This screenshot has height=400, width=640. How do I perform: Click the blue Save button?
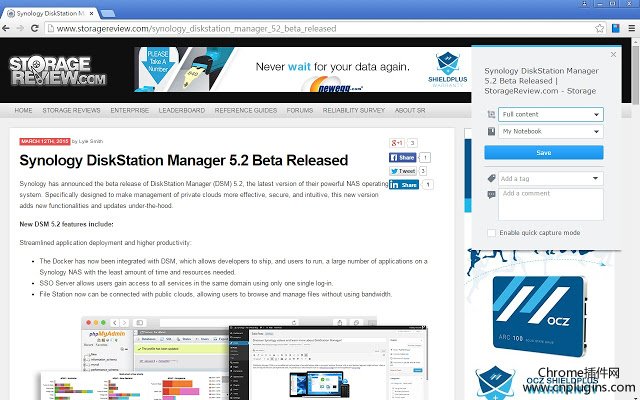[x=544, y=152]
